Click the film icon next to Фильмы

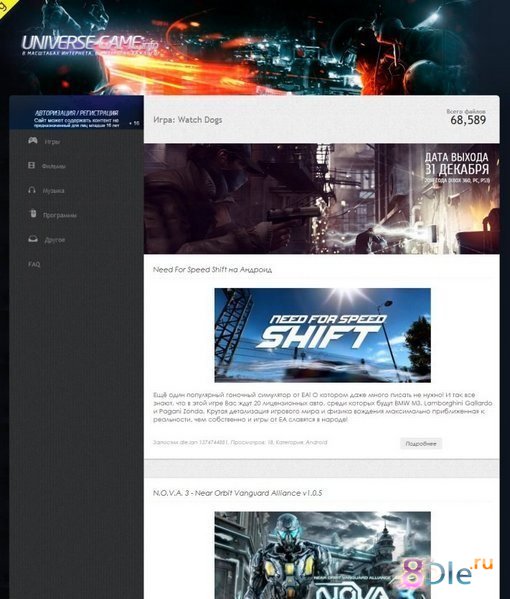(31, 165)
